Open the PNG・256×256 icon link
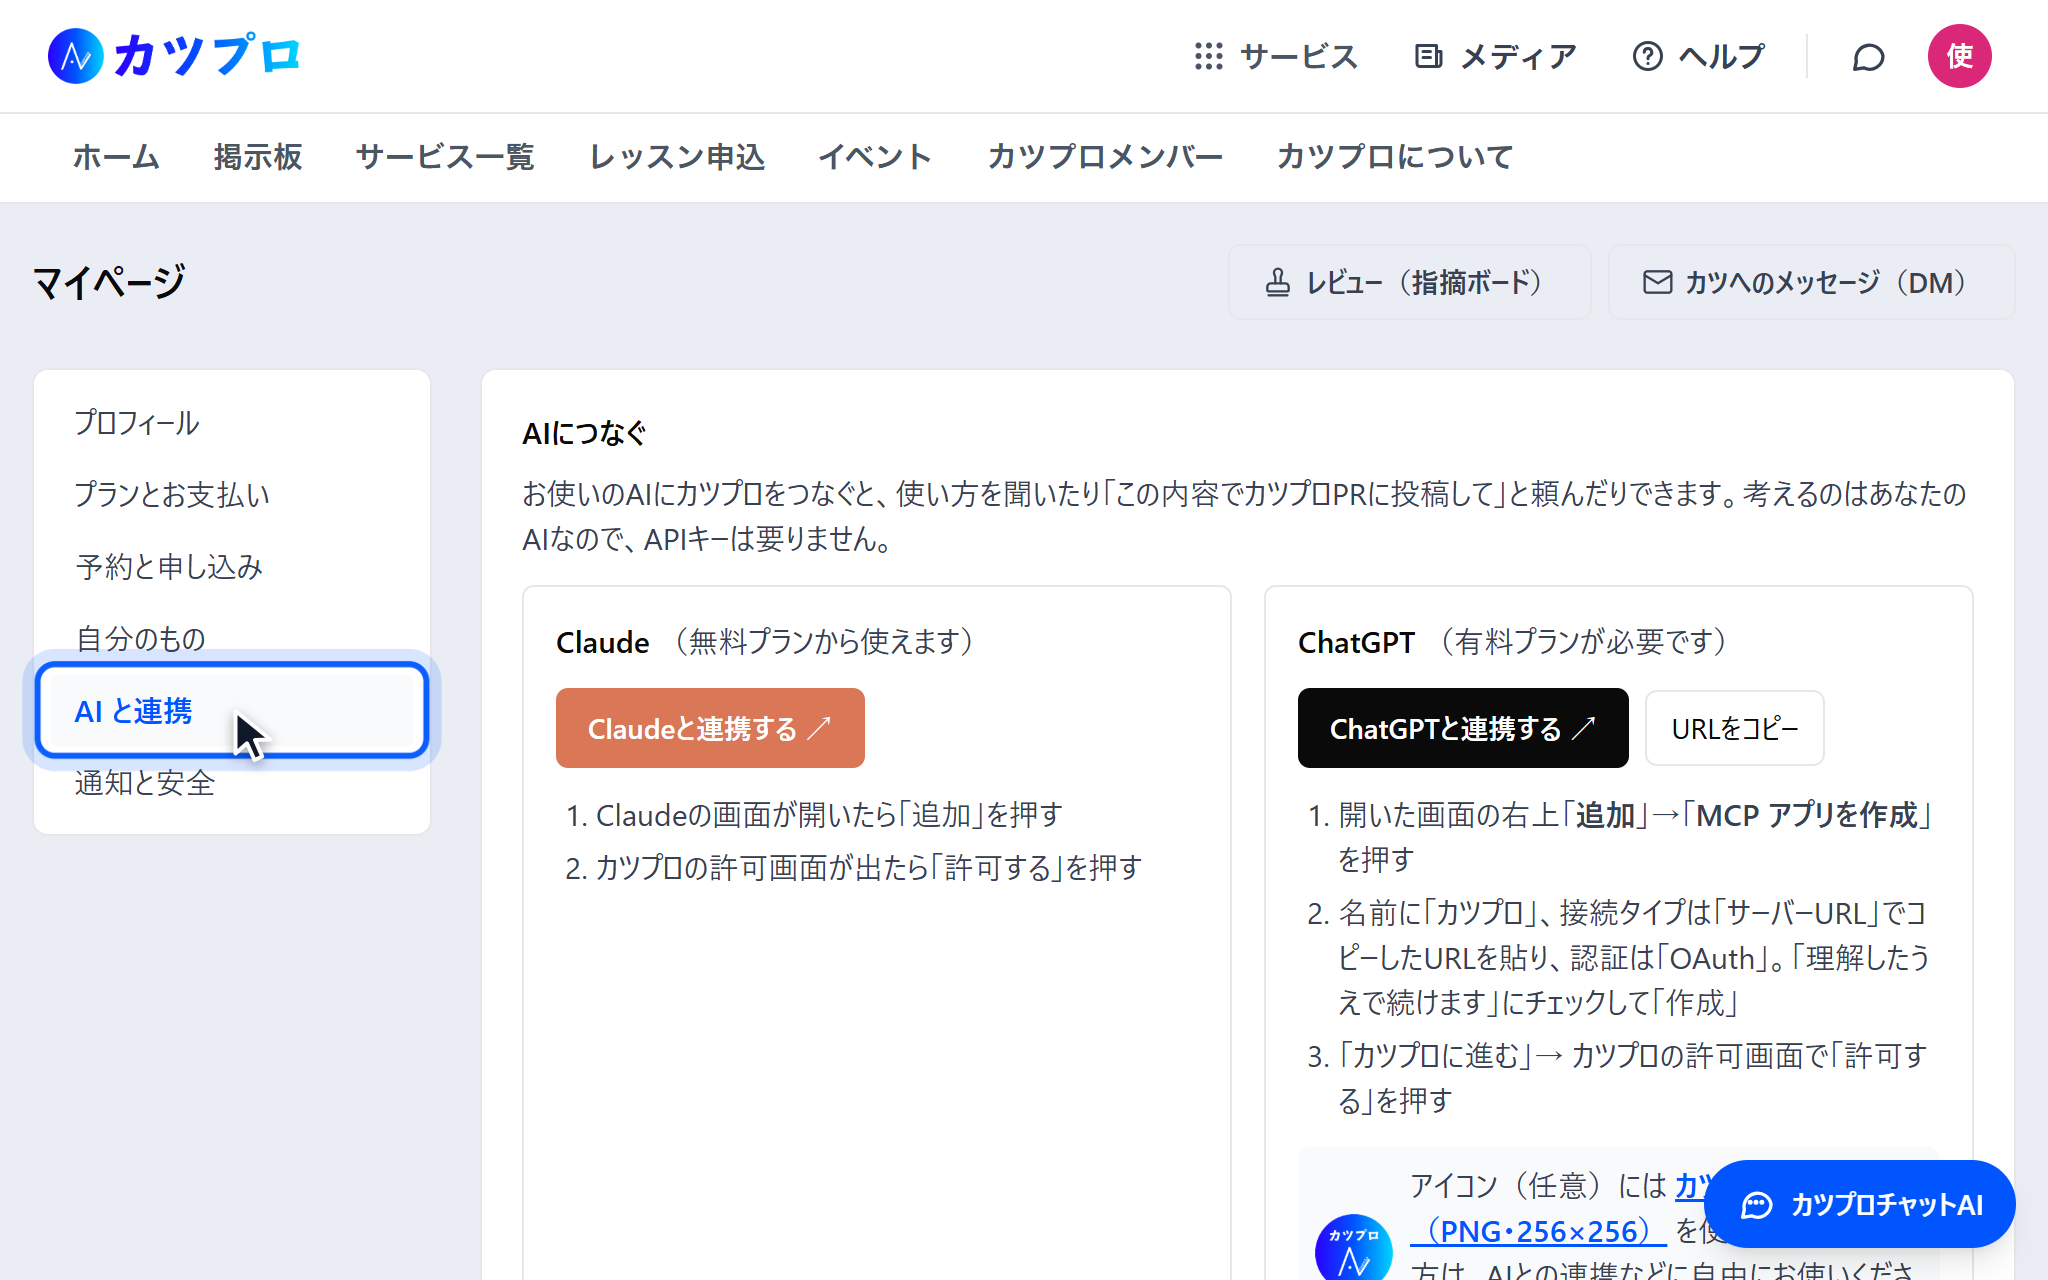The height and width of the screenshot is (1280, 2048). tap(1538, 1231)
